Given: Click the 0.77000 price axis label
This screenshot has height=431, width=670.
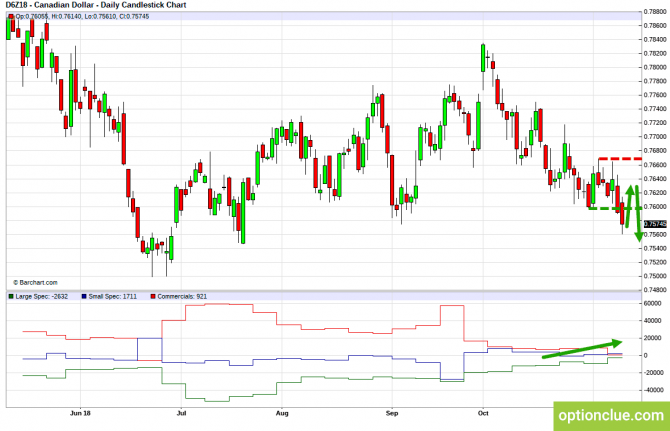Looking at the screenshot, I should tap(655, 137).
